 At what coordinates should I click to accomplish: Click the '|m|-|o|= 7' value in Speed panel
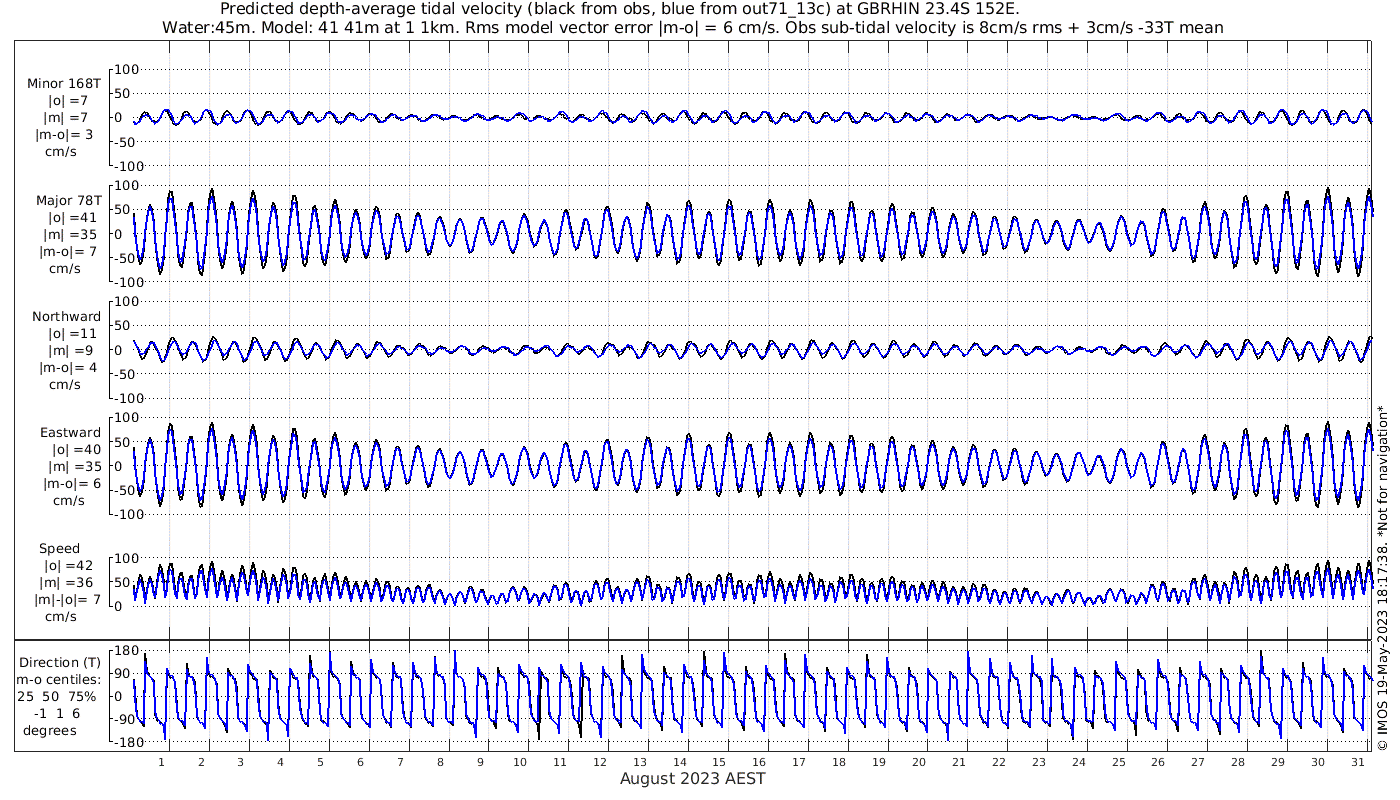(66, 599)
